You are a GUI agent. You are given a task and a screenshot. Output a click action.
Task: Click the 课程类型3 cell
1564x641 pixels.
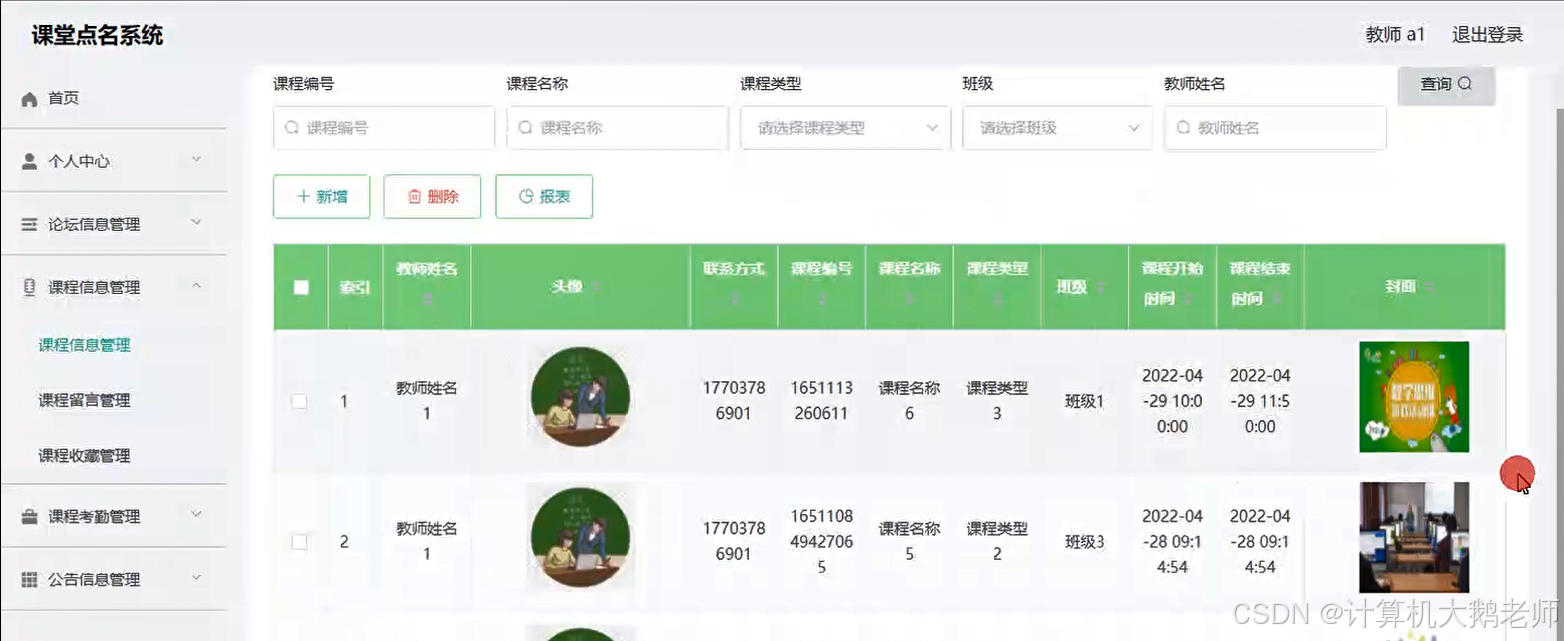[x=997, y=400]
